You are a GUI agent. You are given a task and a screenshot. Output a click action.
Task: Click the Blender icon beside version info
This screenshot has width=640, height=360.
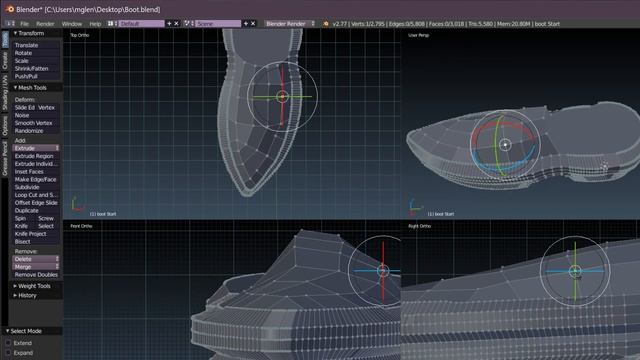[326, 24]
